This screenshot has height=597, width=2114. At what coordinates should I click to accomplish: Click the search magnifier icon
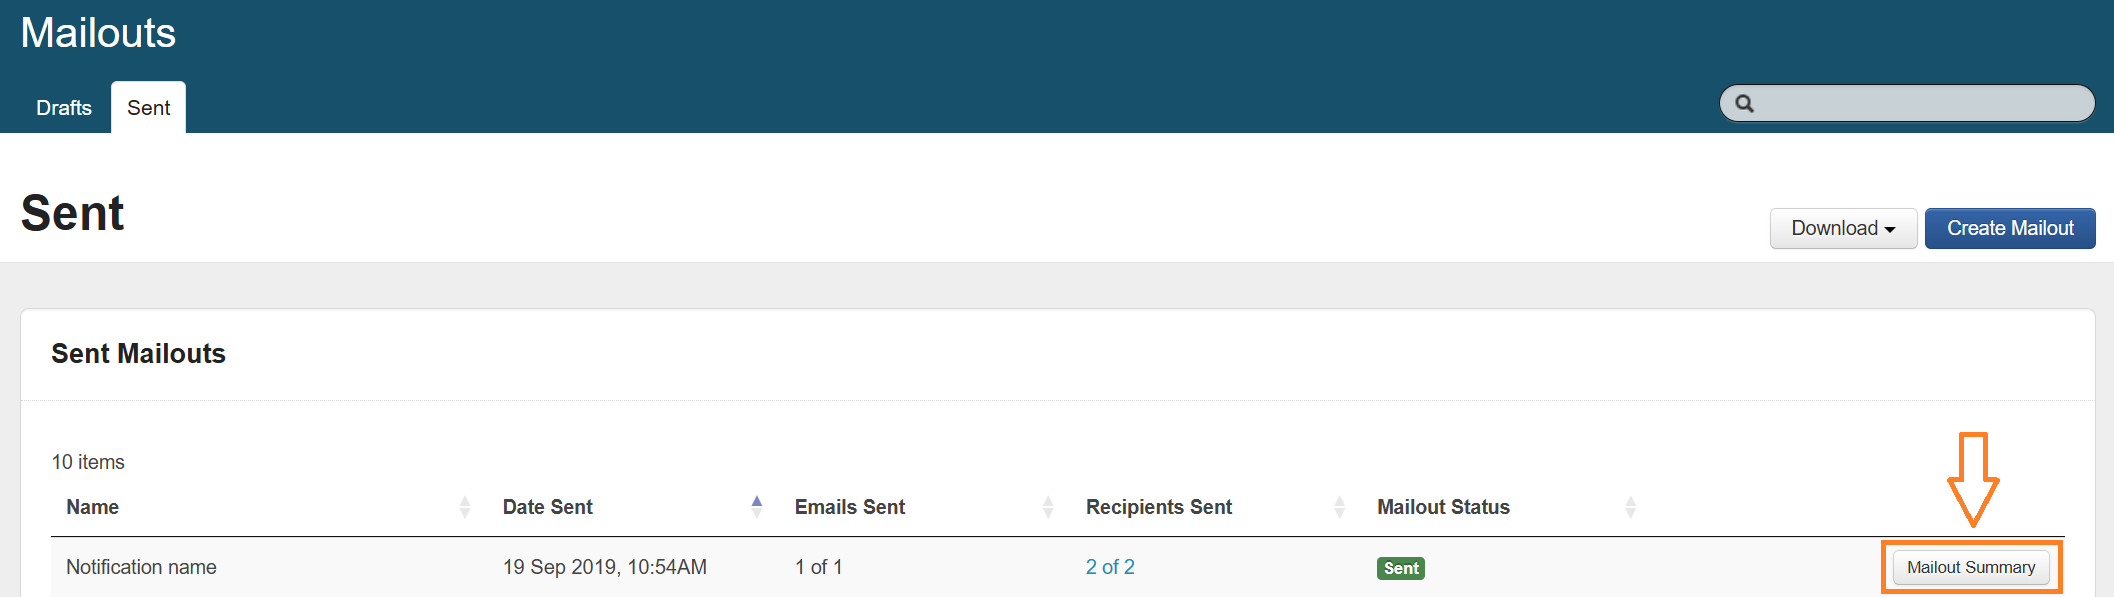(x=1744, y=104)
